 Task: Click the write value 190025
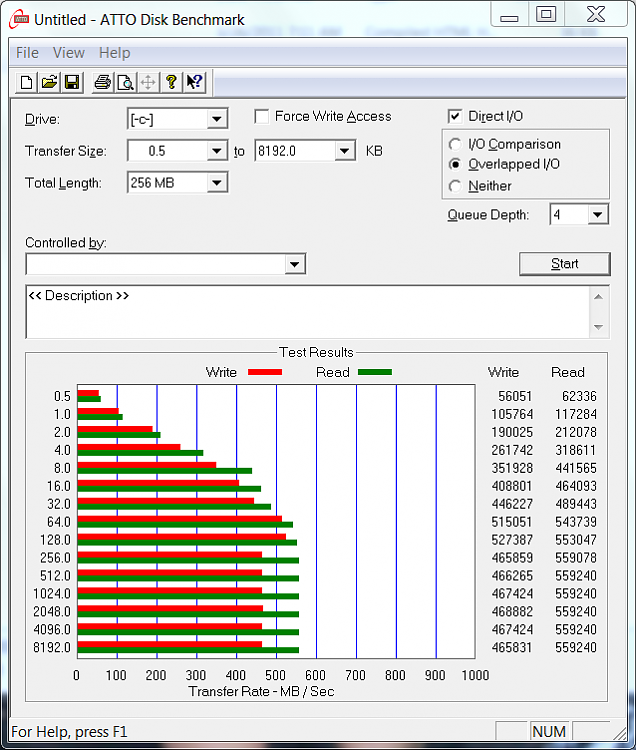pos(512,432)
